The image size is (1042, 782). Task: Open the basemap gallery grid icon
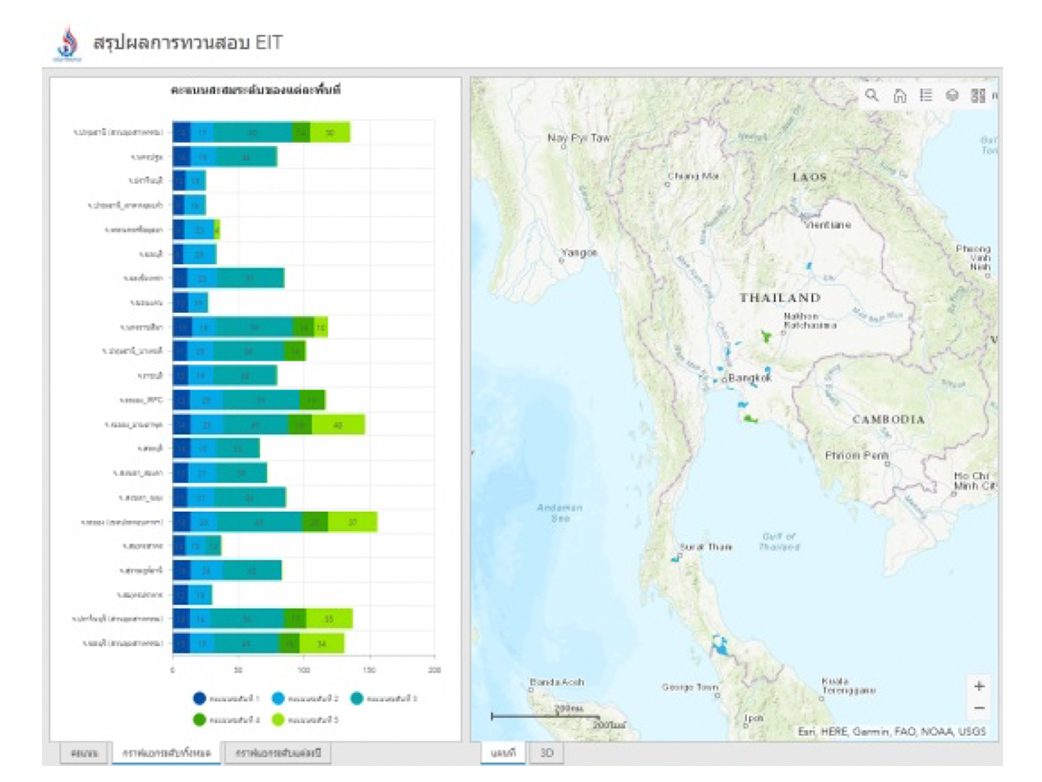978,95
